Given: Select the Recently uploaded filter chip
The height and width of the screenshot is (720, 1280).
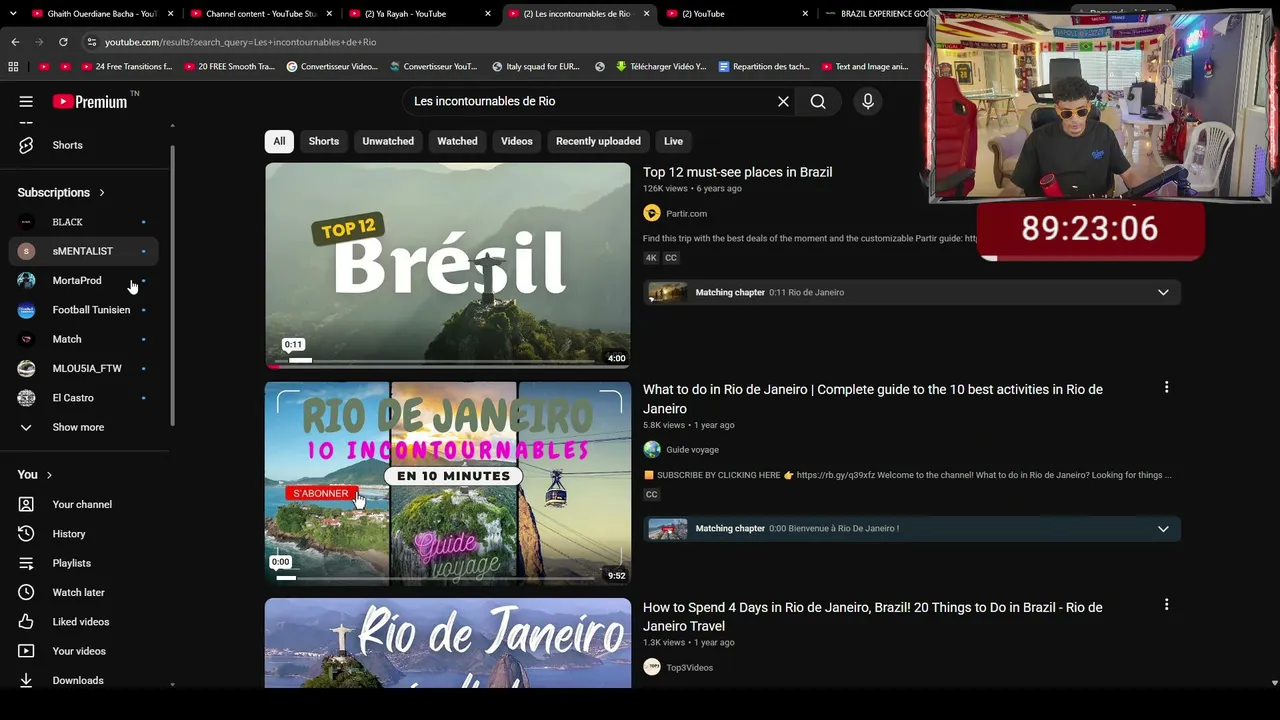Looking at the screenshot, I should [598, 141].
